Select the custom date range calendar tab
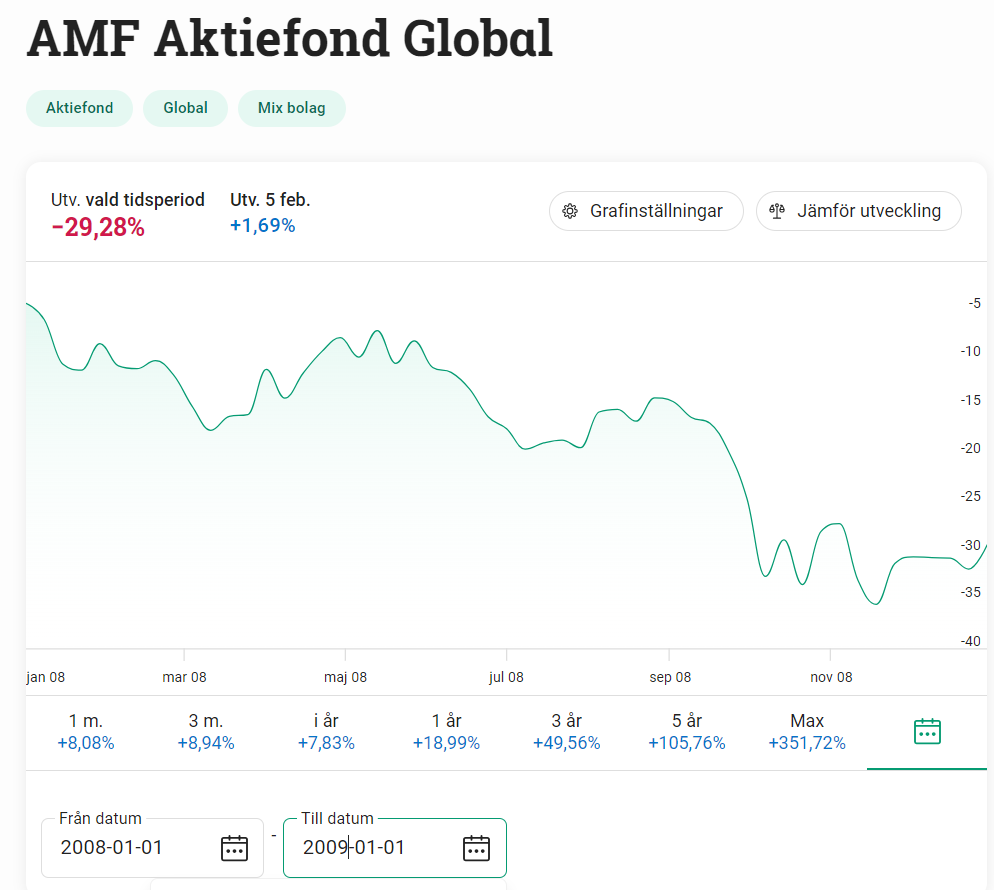The image size is (994, 890). (x=927, y=732)
